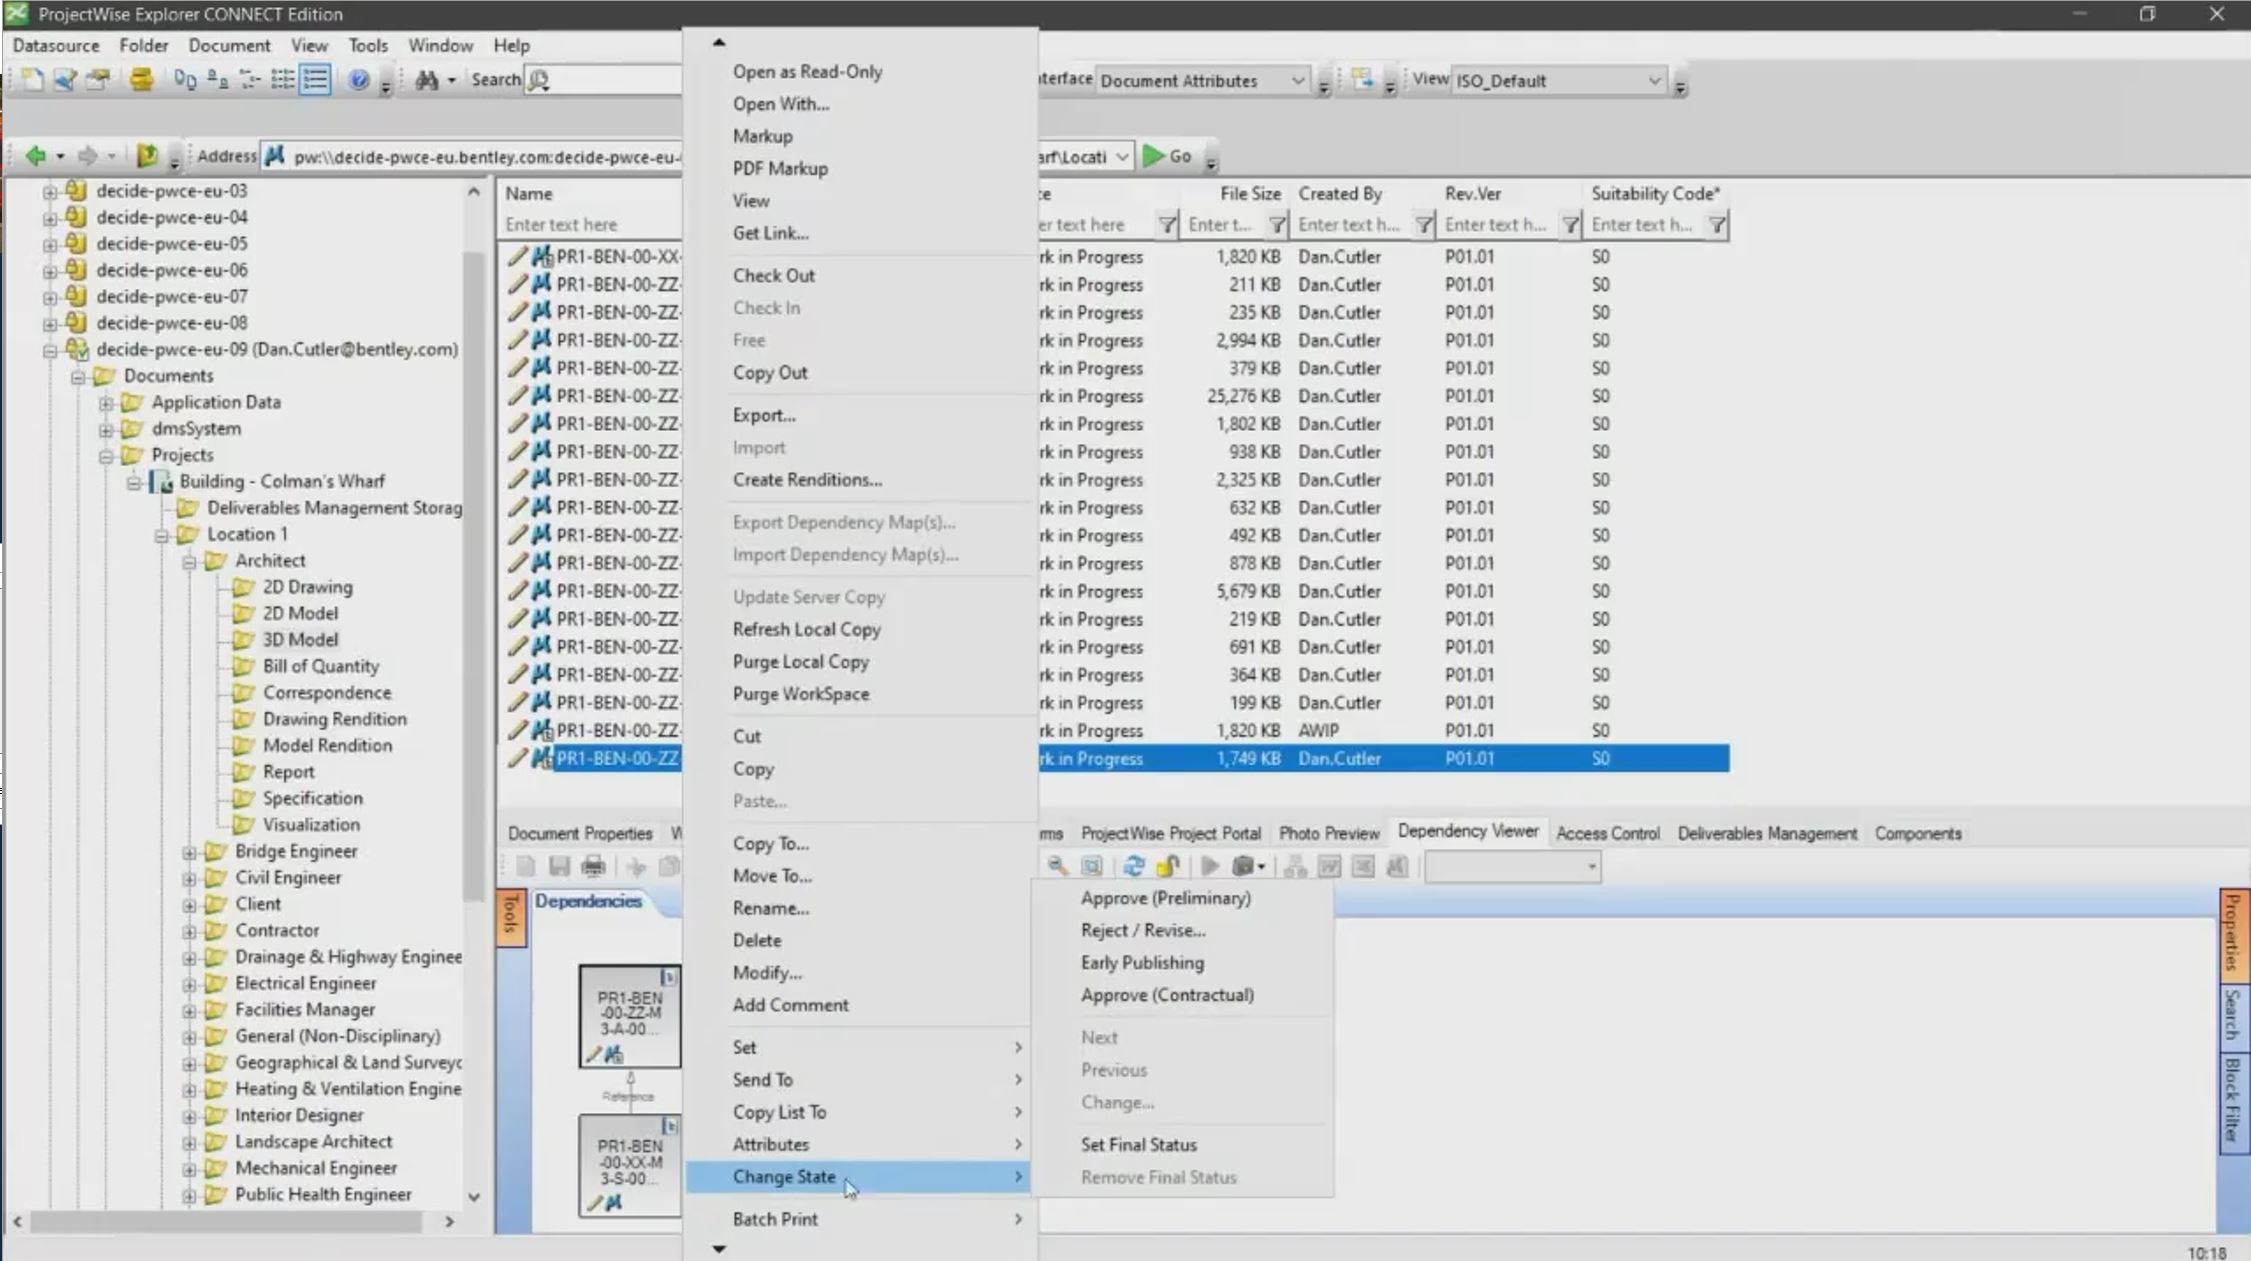Toggle the highlighted list view mode button
The width and height of the screenshot is (2251, 1261).
click(316, 80)
